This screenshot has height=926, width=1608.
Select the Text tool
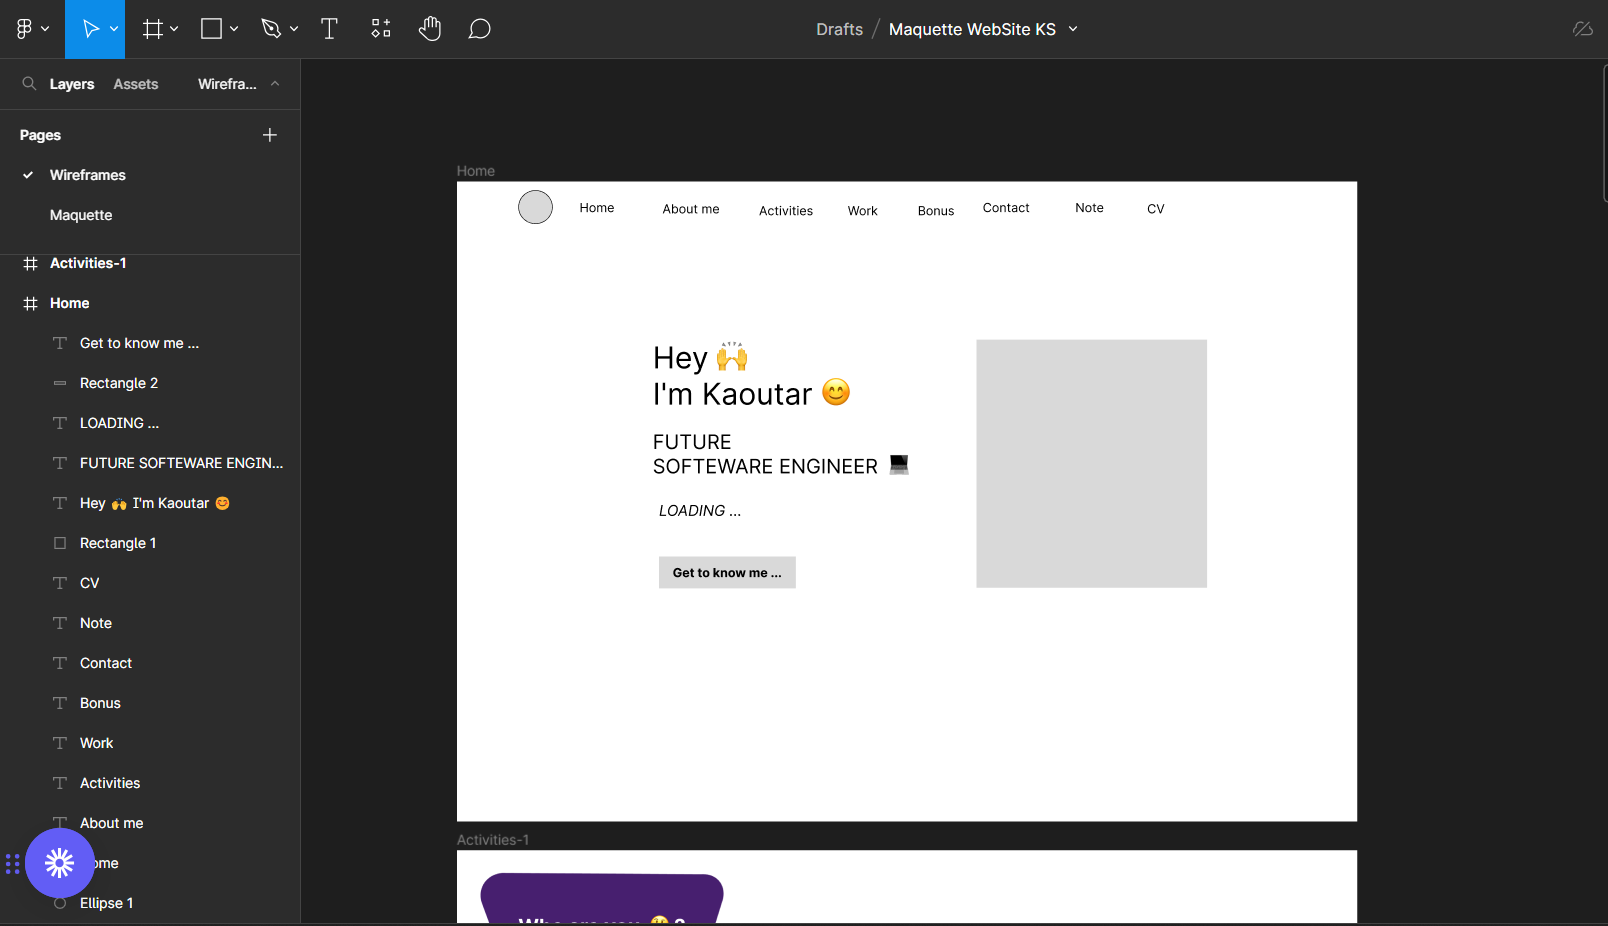(x=329, y=29)
